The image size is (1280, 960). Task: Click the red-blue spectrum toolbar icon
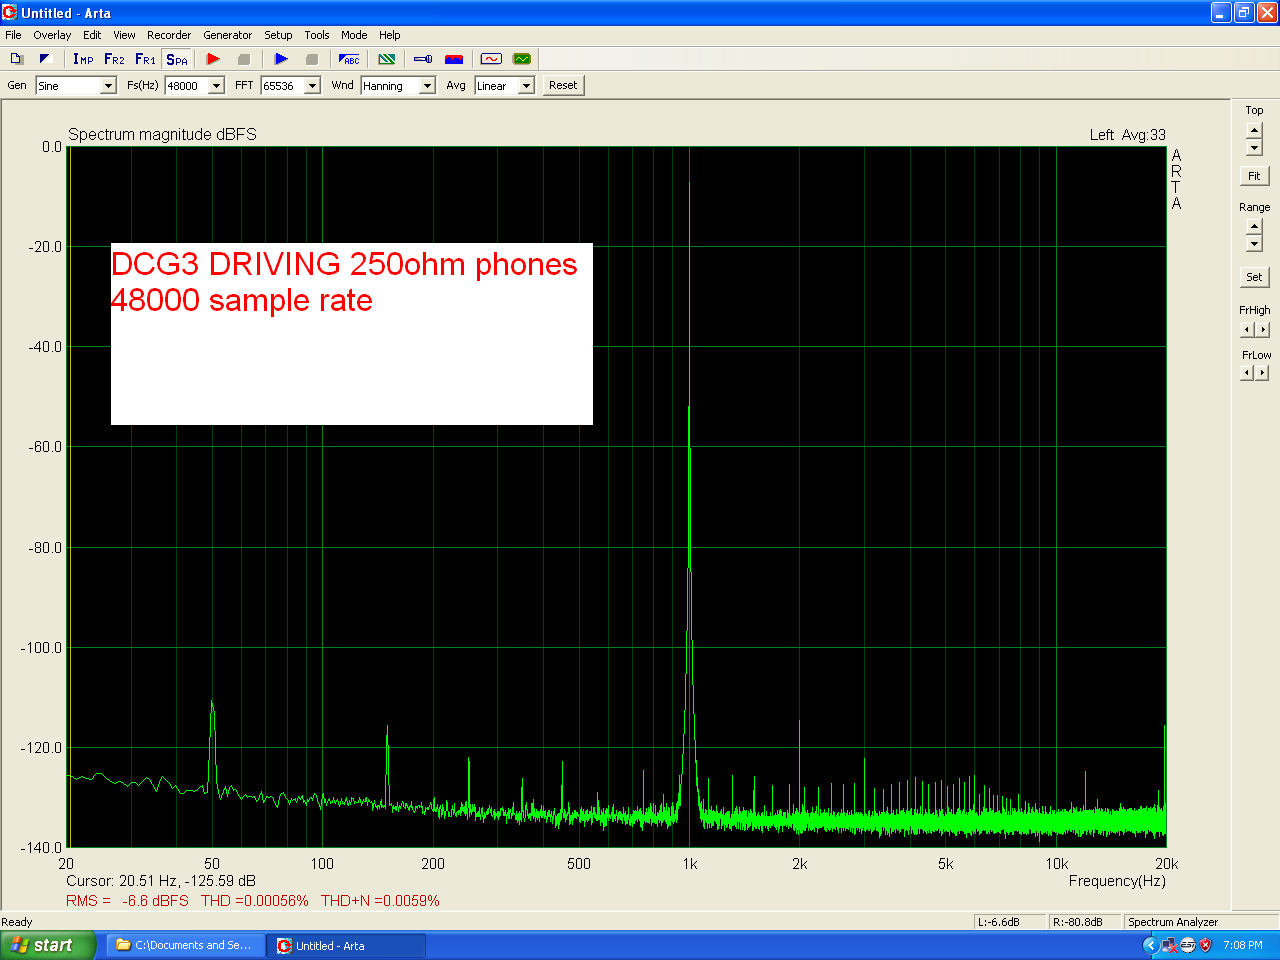point(454,59)
